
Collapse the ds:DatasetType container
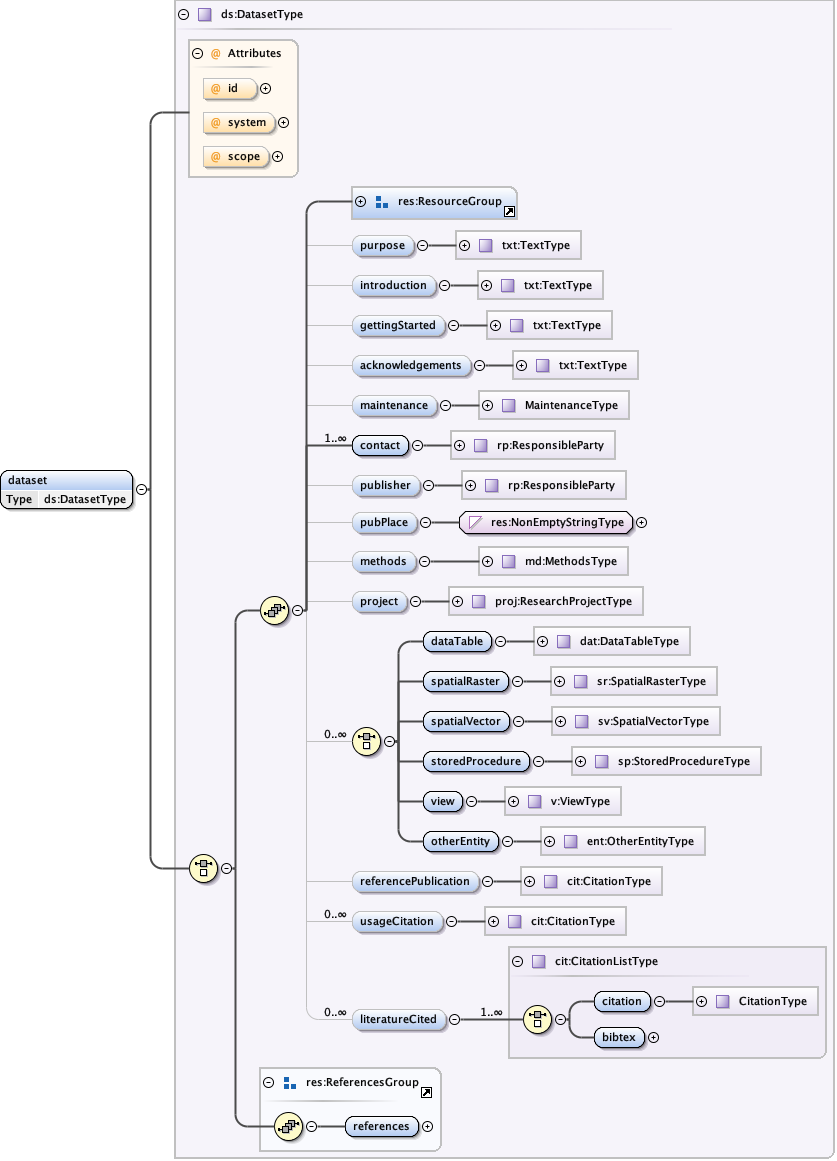(x=182, y=15)
